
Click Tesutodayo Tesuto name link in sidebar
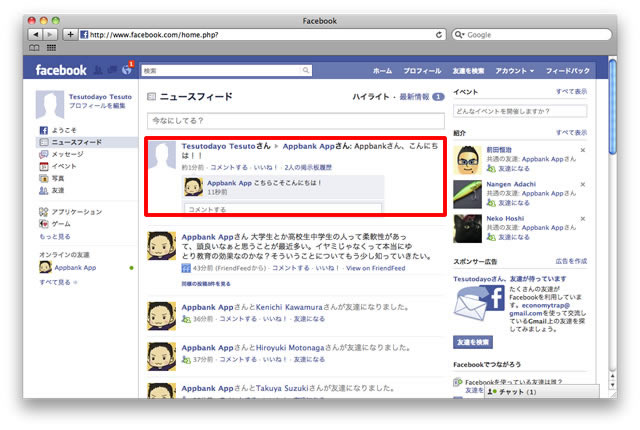[100, 97]
